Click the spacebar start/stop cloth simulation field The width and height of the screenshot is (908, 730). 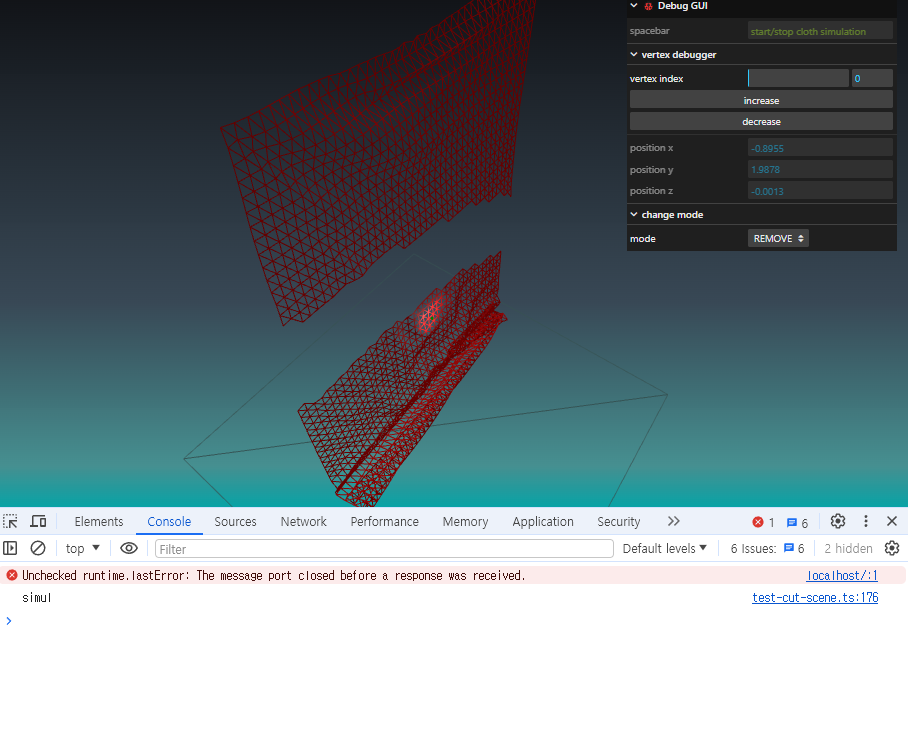[x=820, y=31]
